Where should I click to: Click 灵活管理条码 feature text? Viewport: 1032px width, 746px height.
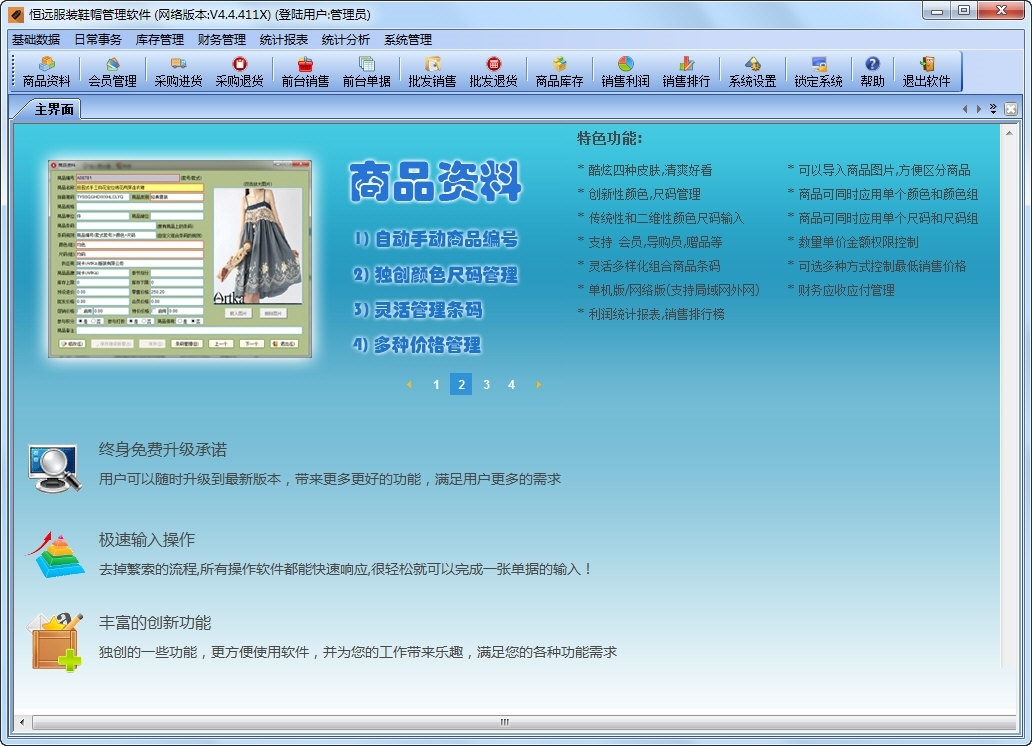pyautogui.click(x=418, y=309)
